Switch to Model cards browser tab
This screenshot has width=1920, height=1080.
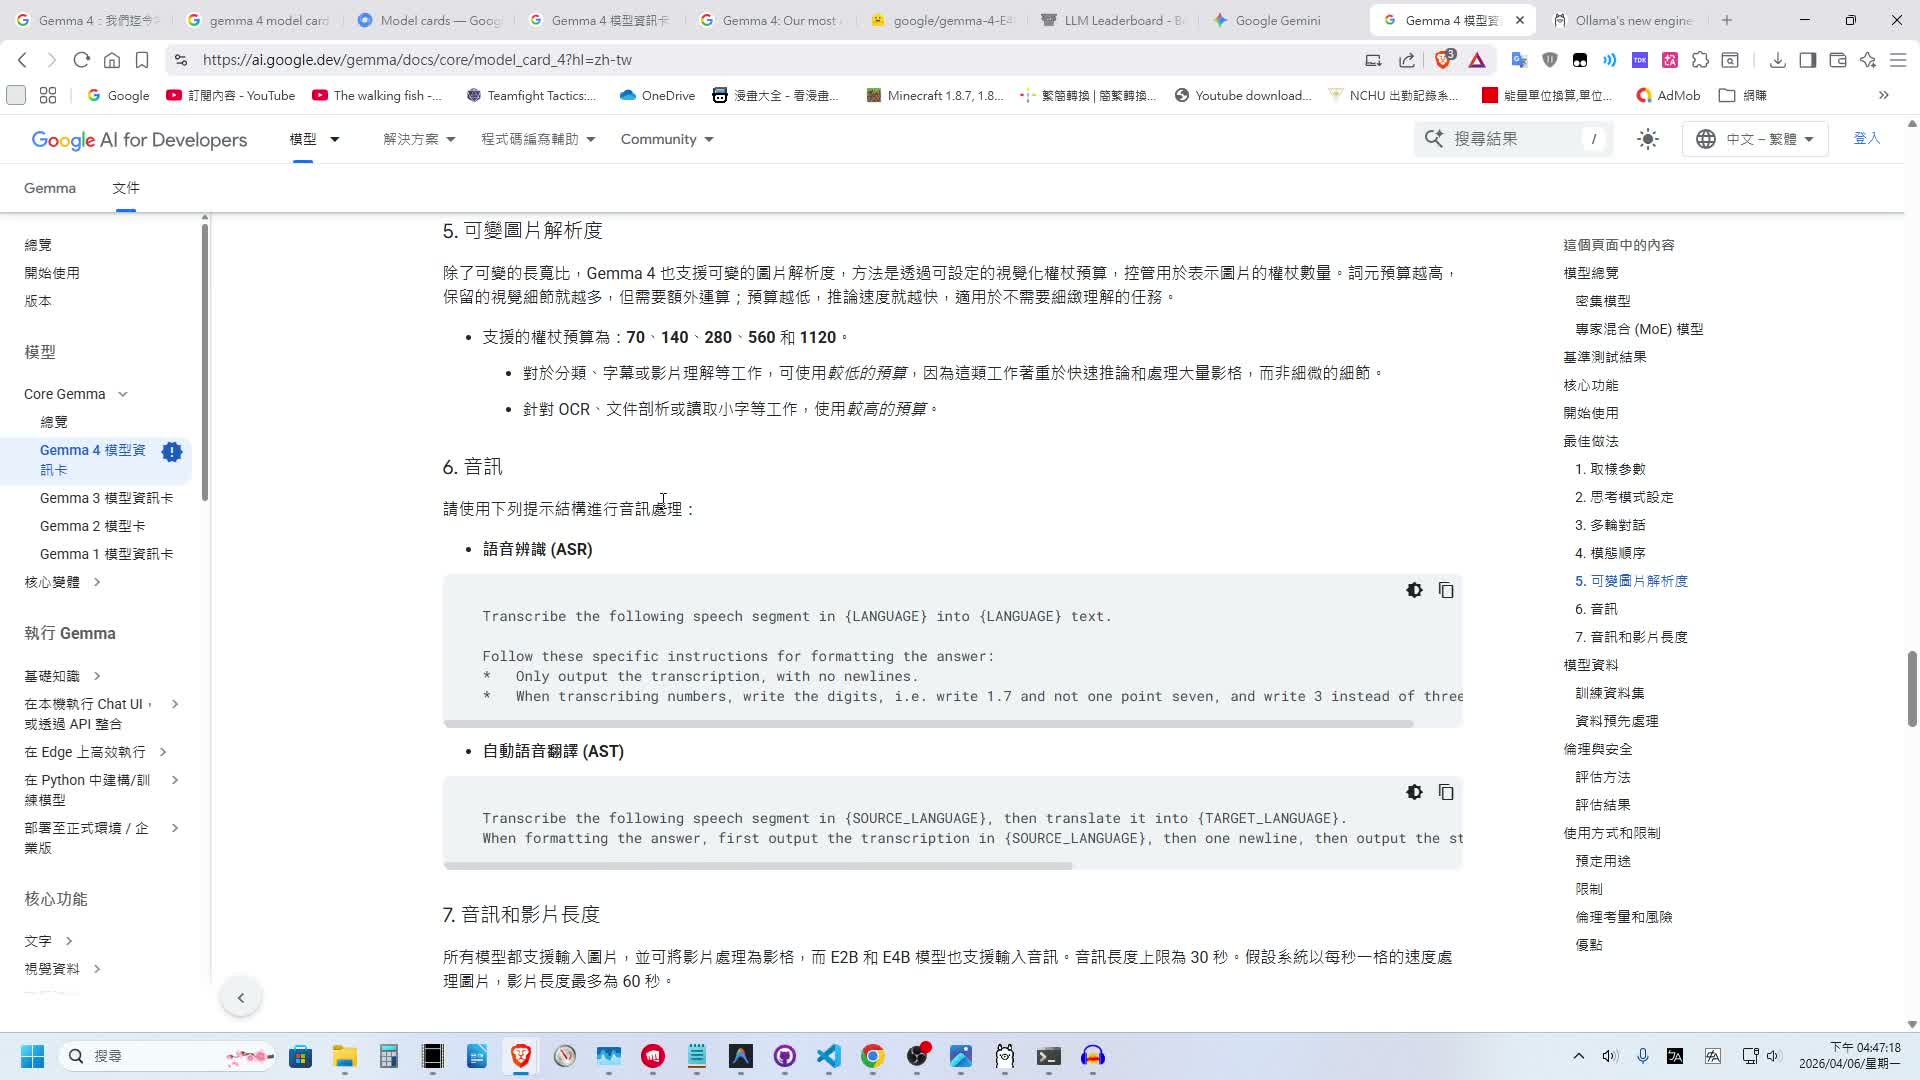430,20
